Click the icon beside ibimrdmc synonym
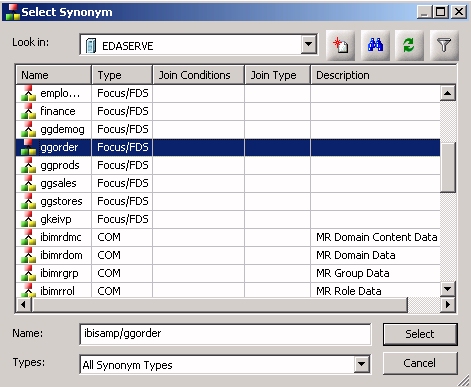 [x=28, y=237]
